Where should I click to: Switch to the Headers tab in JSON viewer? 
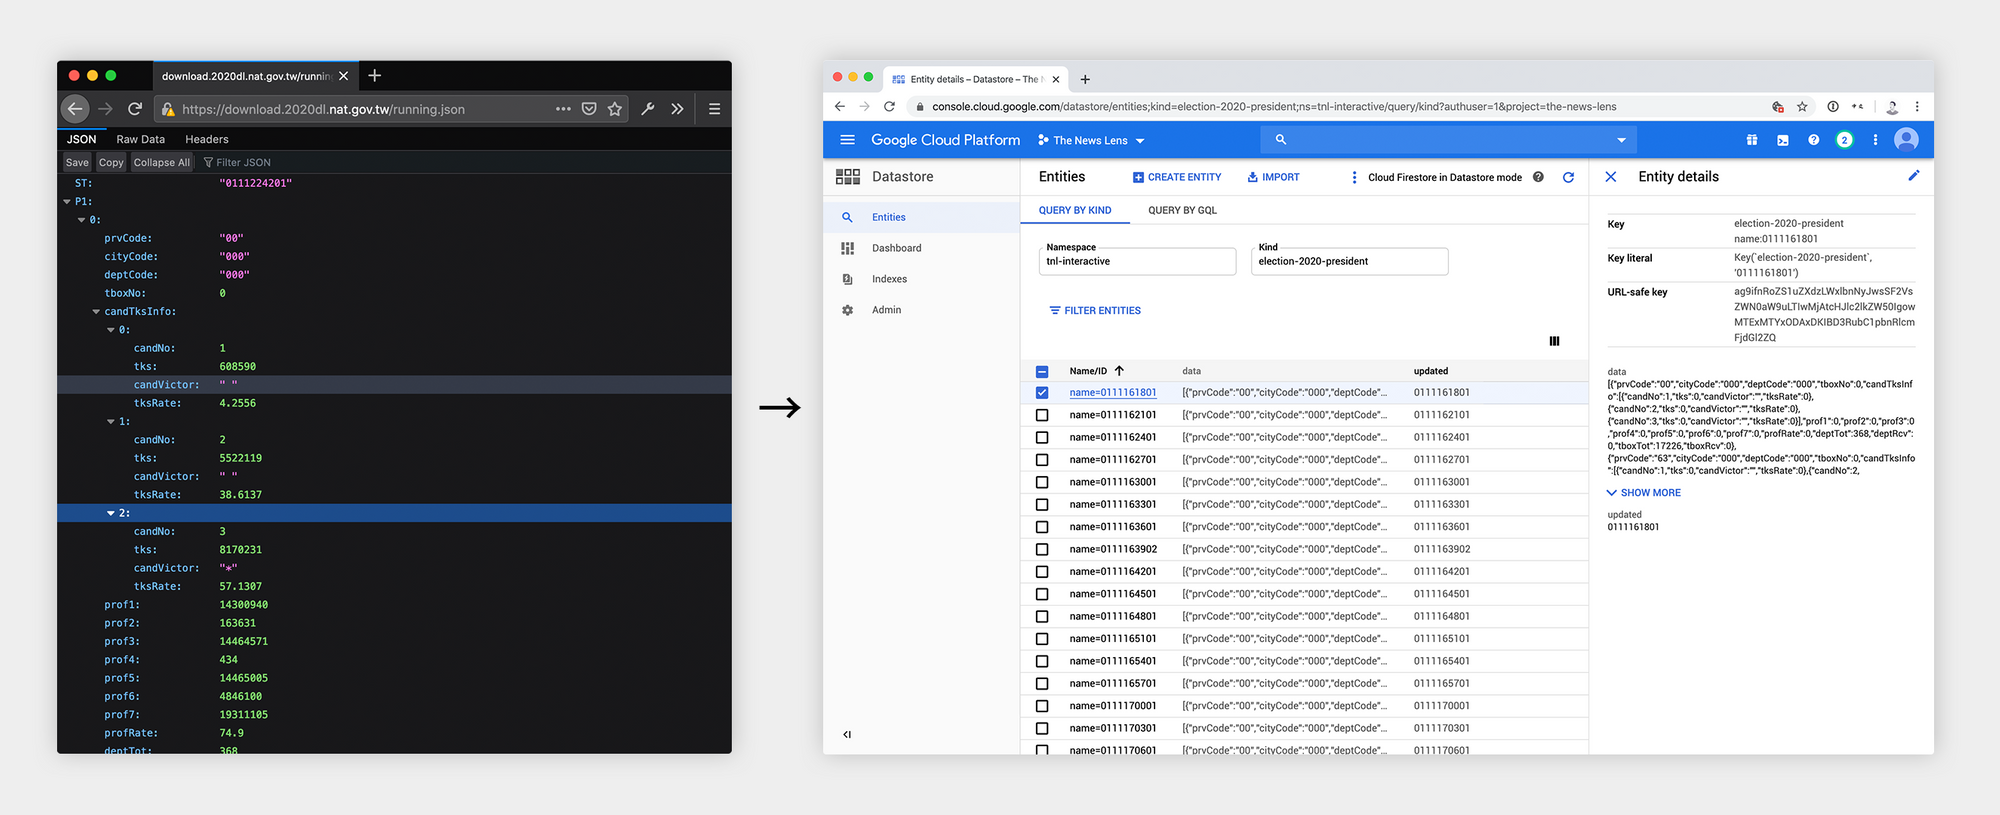tap(206, 139)
